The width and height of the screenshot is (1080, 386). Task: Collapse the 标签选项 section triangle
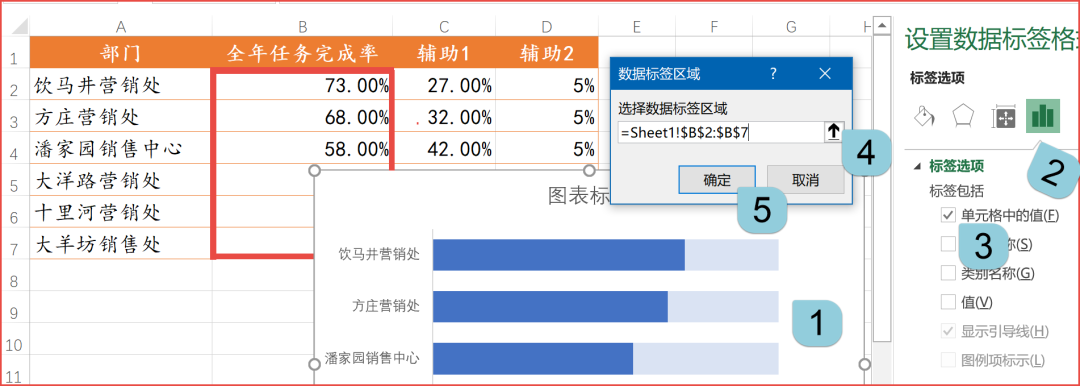tap(917, 166)
